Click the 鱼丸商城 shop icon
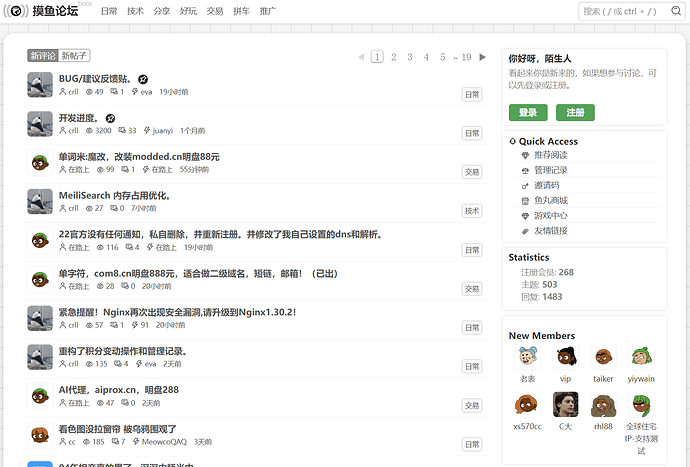The image size is (690, 467). [x=525, y=201]
